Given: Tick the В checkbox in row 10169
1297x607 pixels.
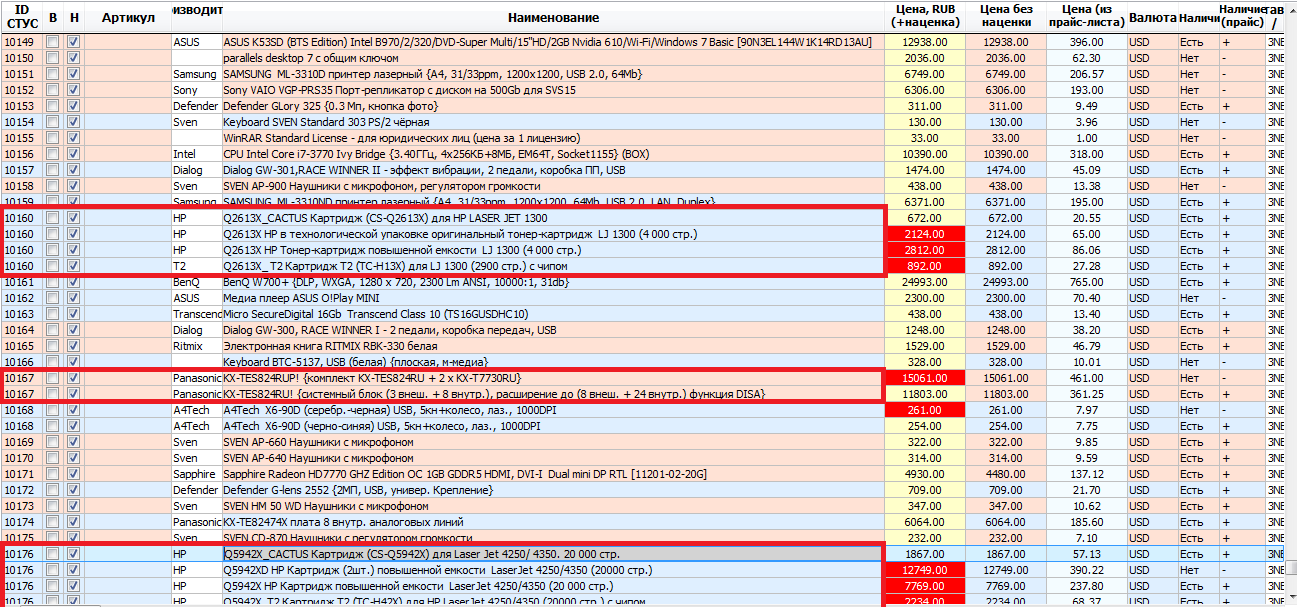Looking at the screenshot, I should pos(52,442).
